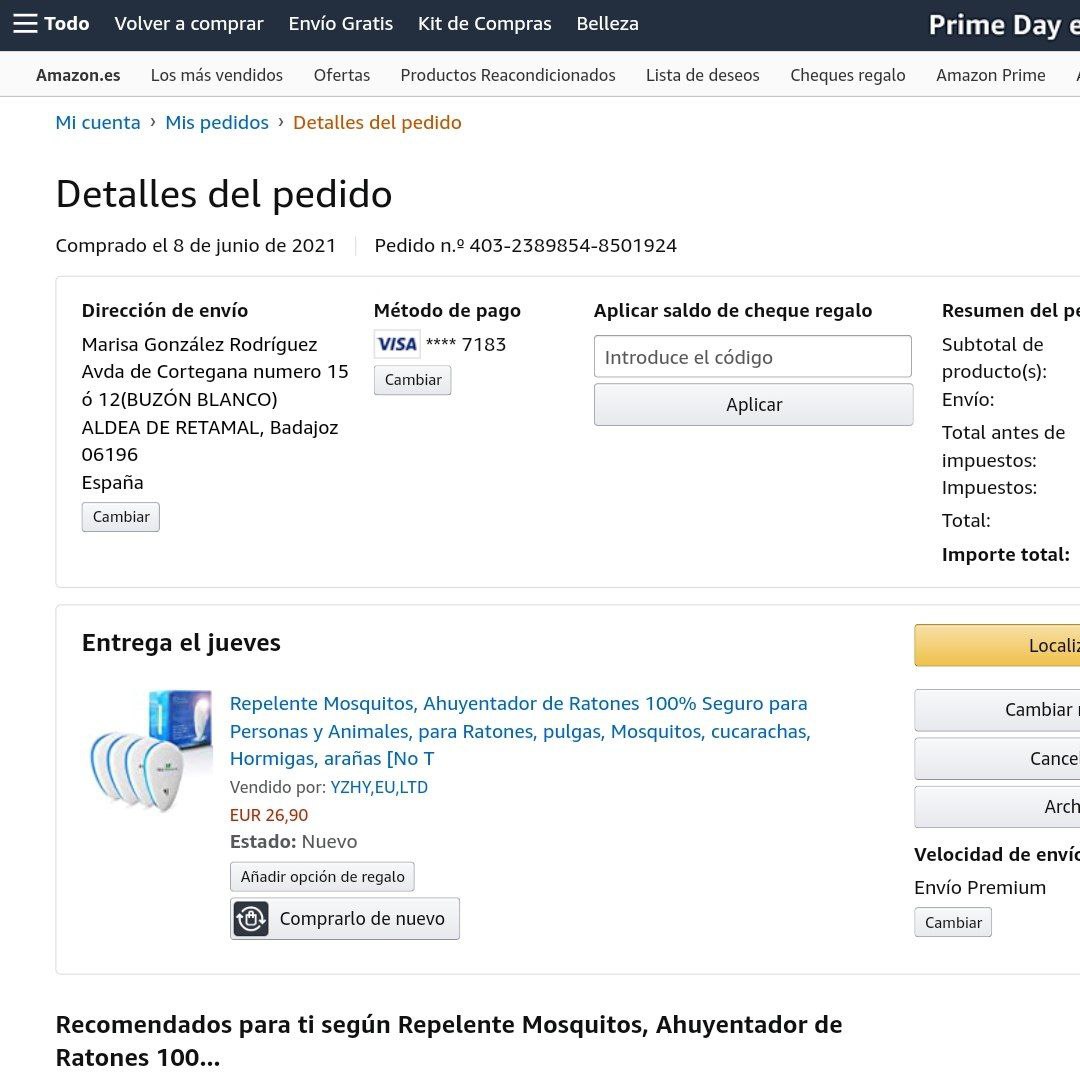Click Comprado el 8 de junio de 2021
Screen dimensions: 1080x1085
(x=196, y=246)
